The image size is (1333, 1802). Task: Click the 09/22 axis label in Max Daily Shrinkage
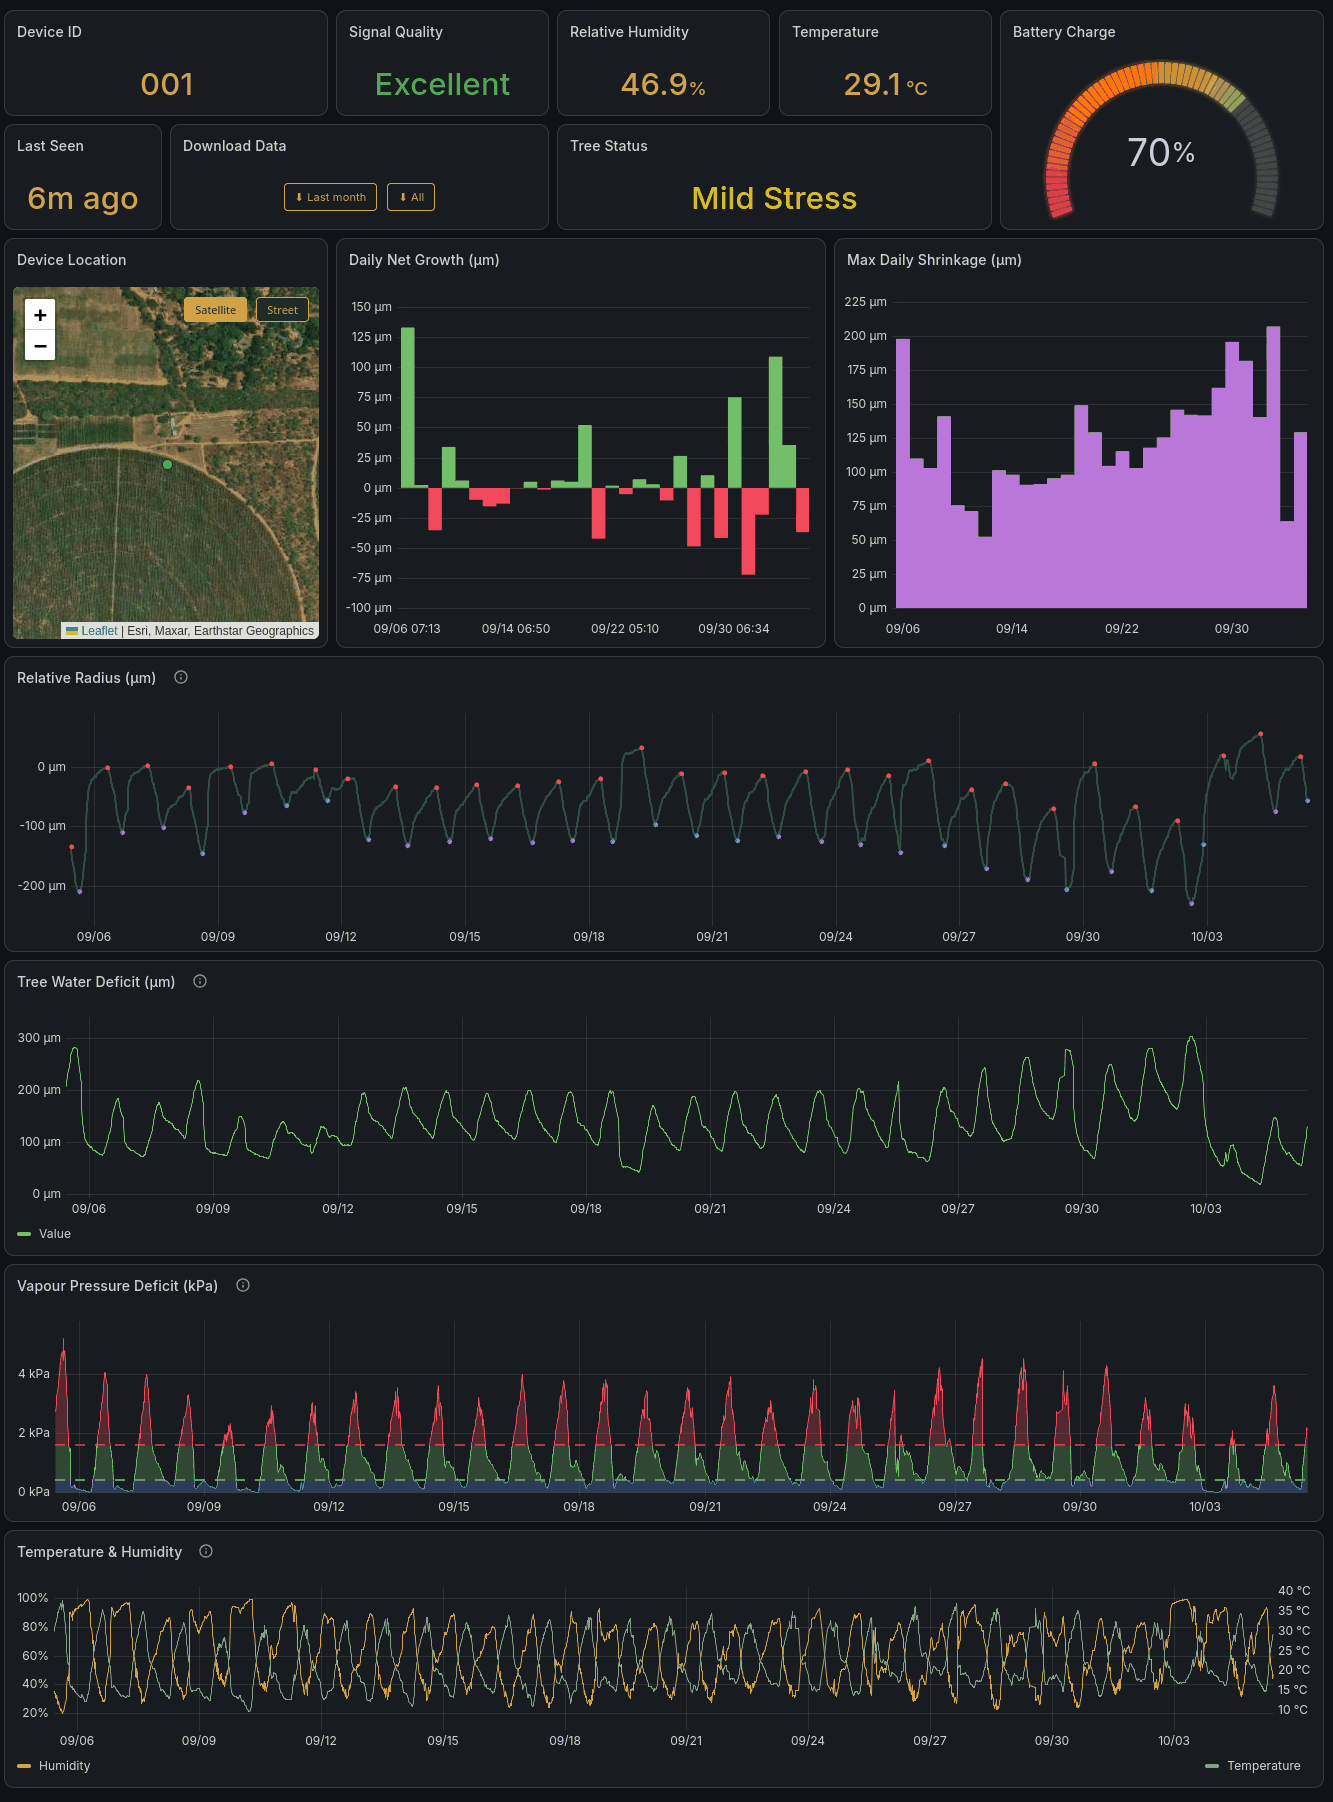[1122, 629]
